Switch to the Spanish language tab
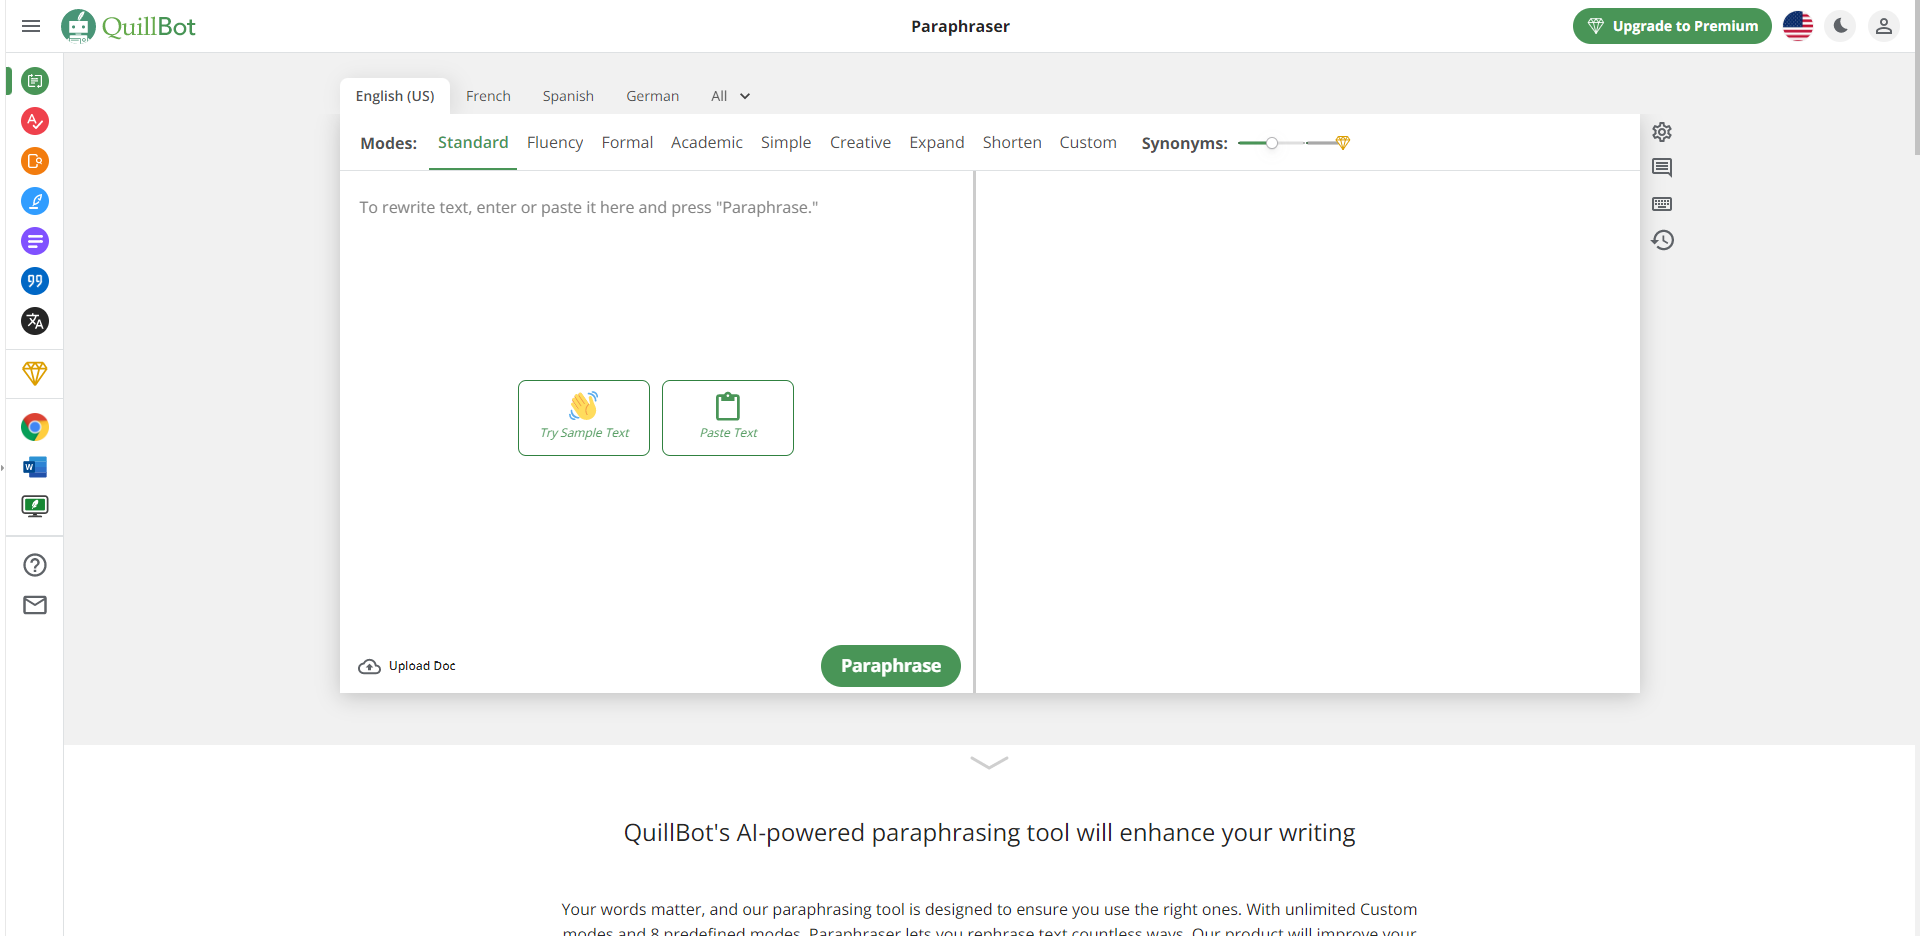Screen dimensions: 1920x936 click(568, 96)
